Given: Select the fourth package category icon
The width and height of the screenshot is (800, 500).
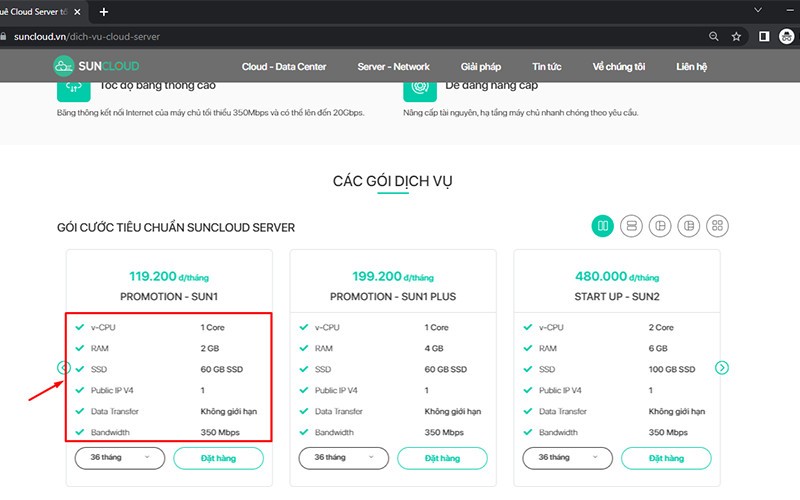Looking at the screenshot, I should pyautogui.click(x=688, y=226).
